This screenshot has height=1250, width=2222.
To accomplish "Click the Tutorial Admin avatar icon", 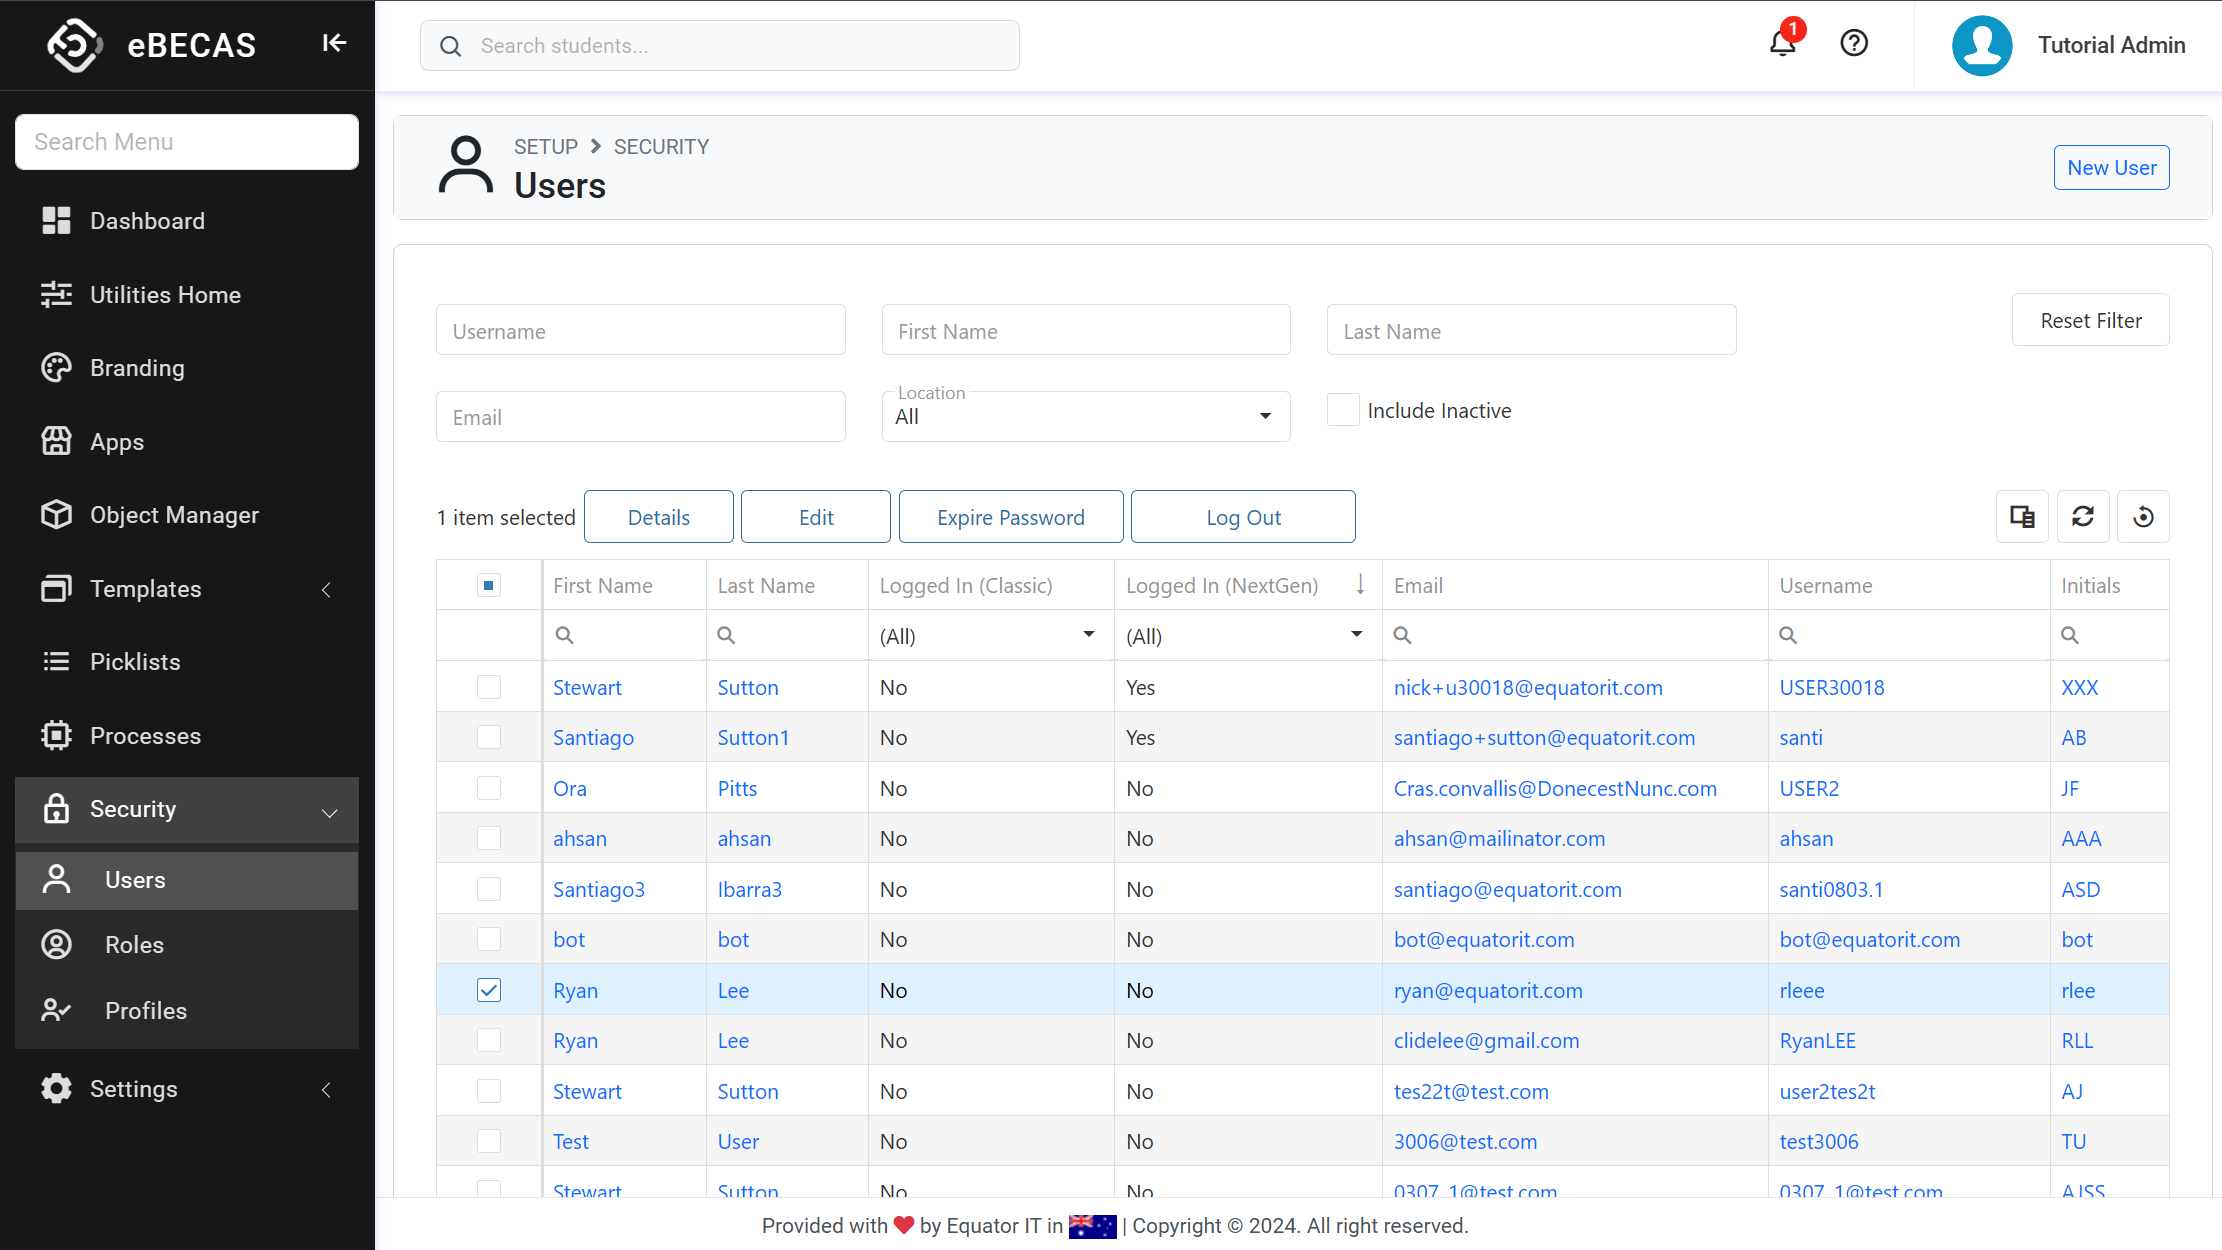I will point(1982,45).
